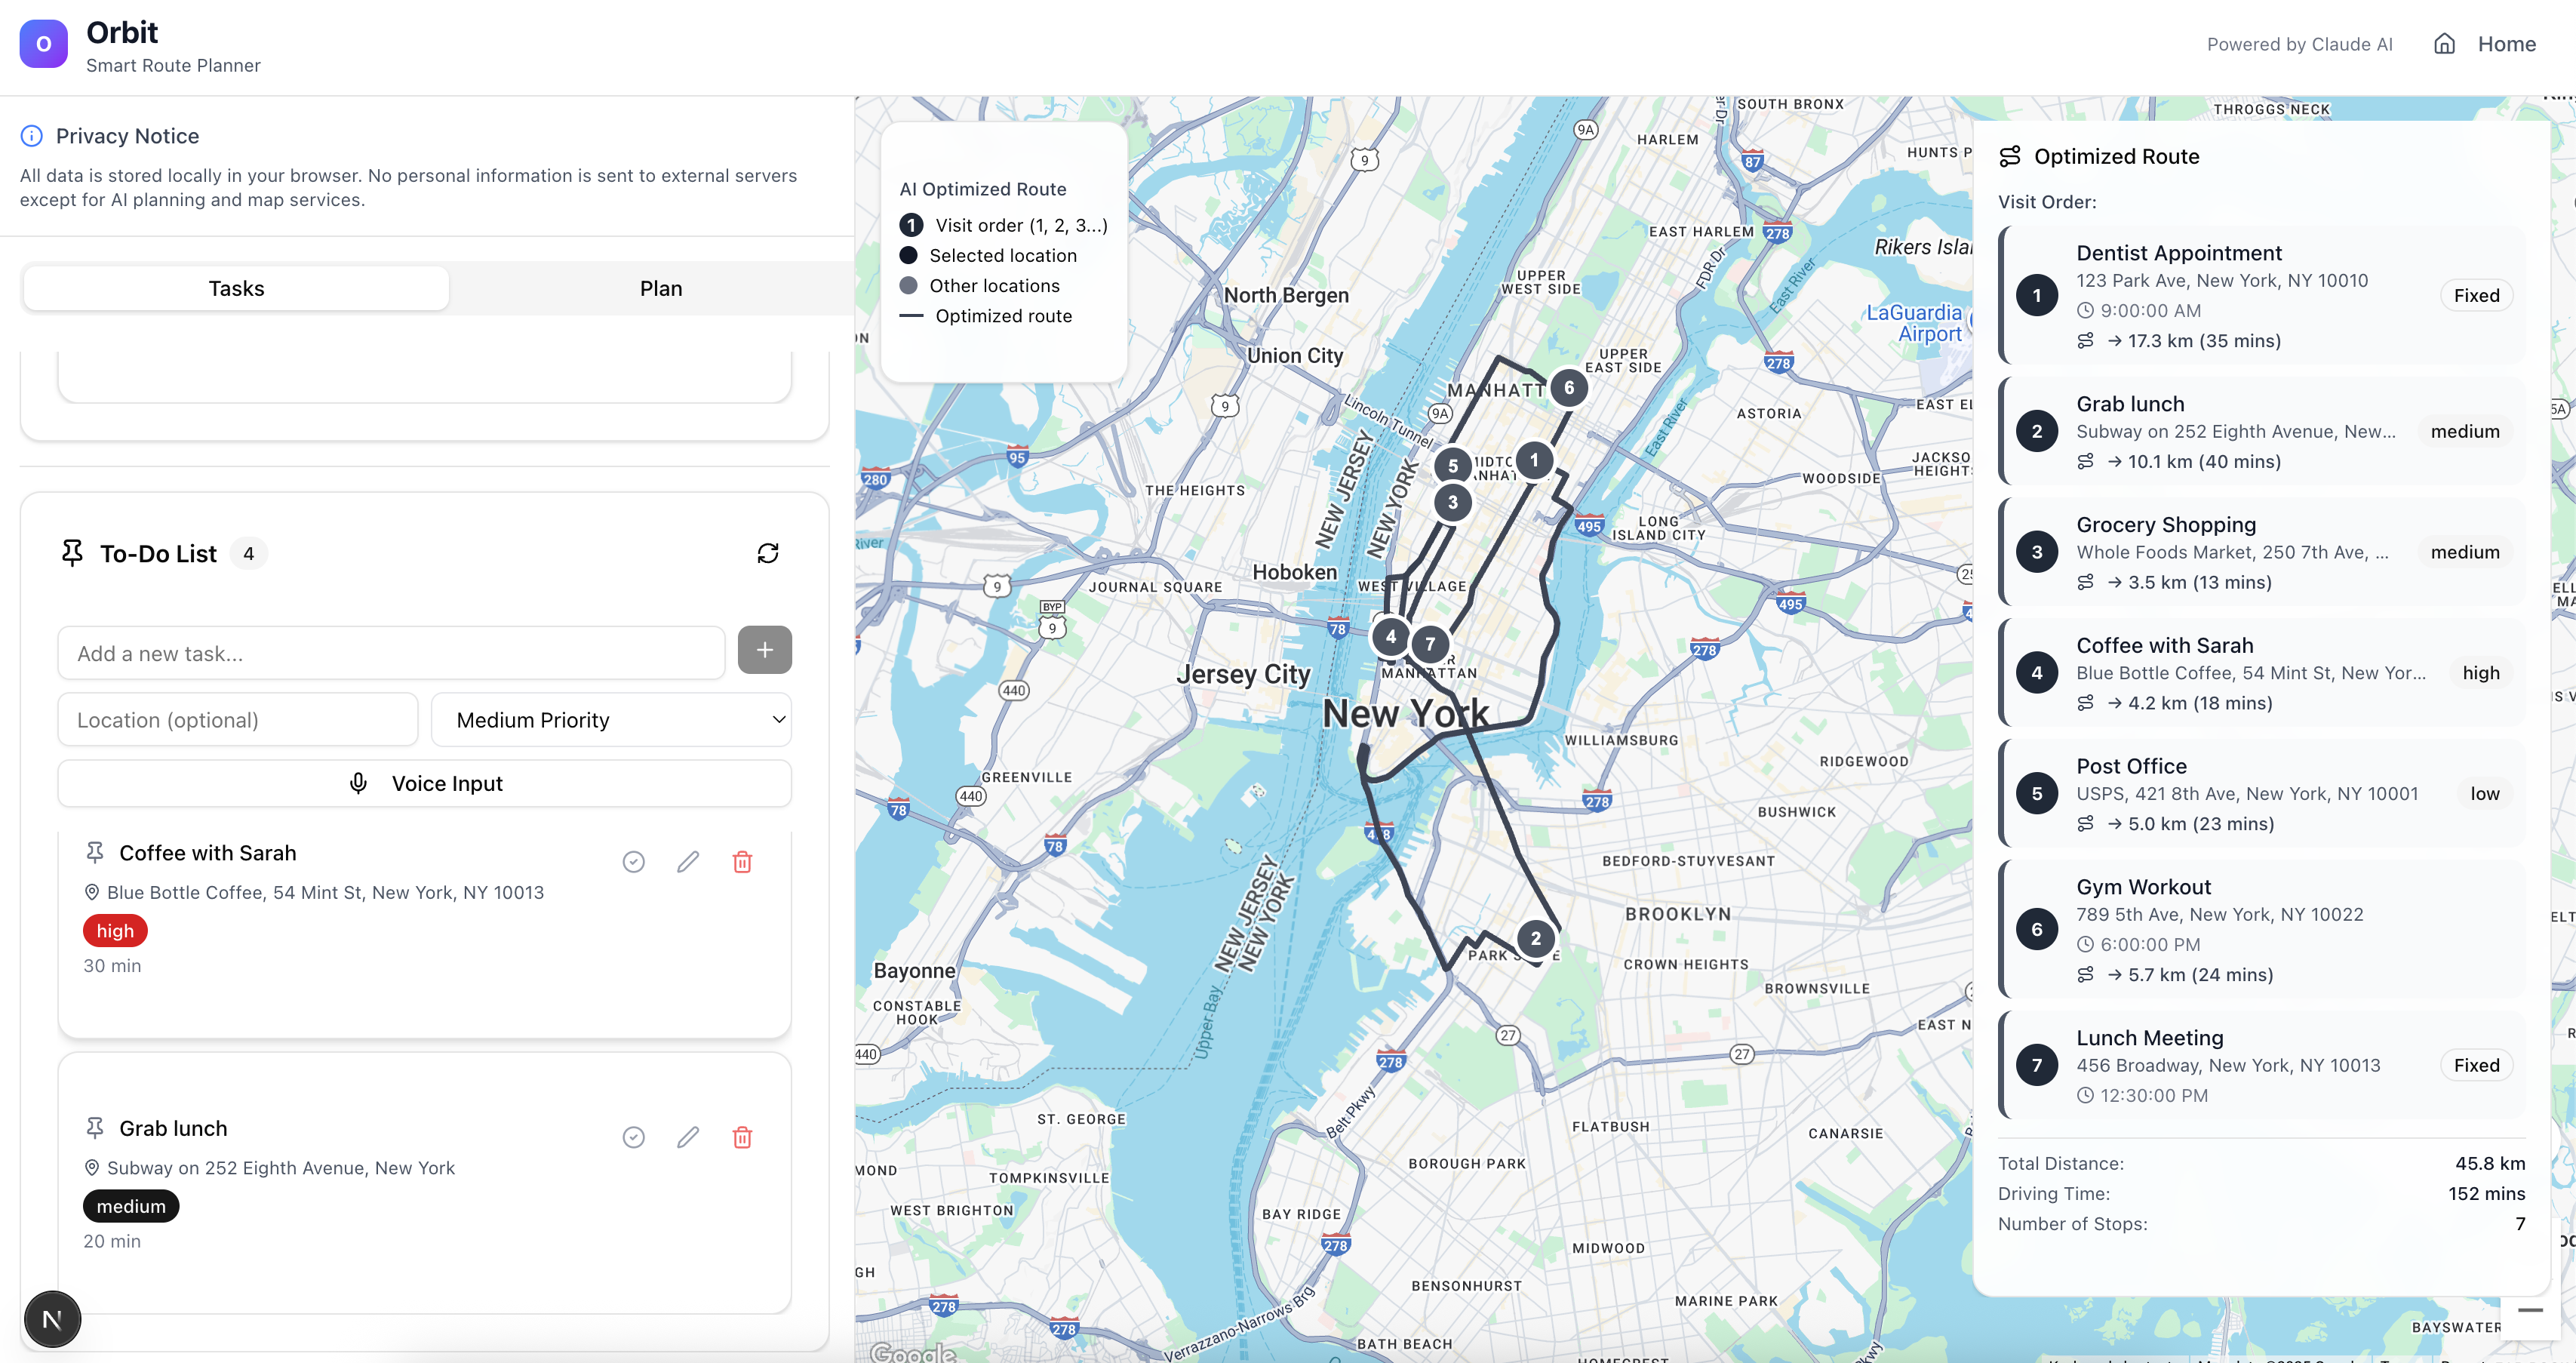Select the Dentist Appointment route stop
Viewport: 2576px width, 1363px height.
pos(2260,295)
